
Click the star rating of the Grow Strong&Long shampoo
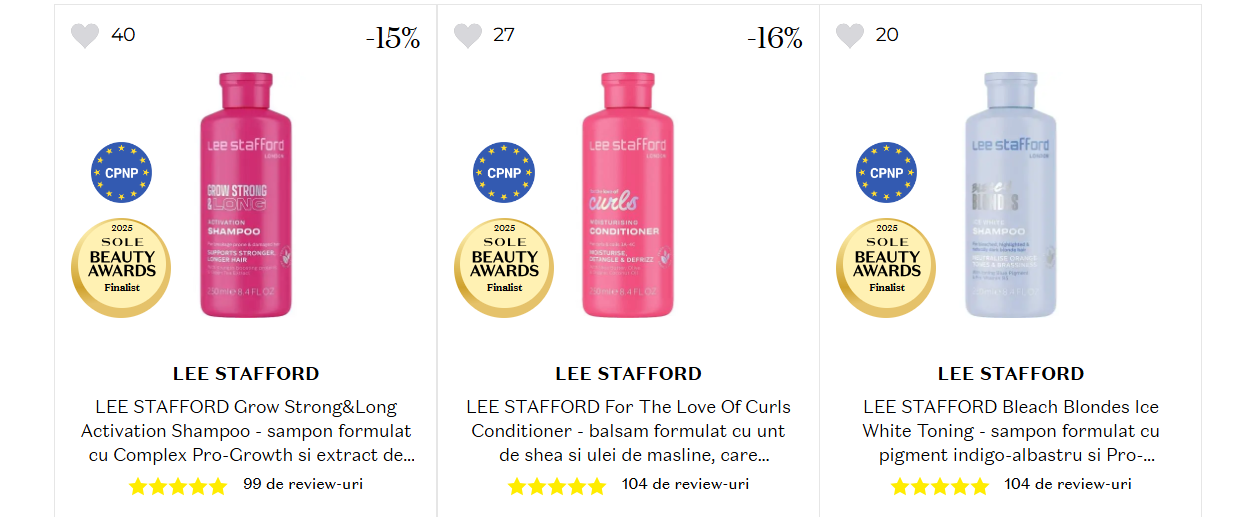(x=178, y=486)
